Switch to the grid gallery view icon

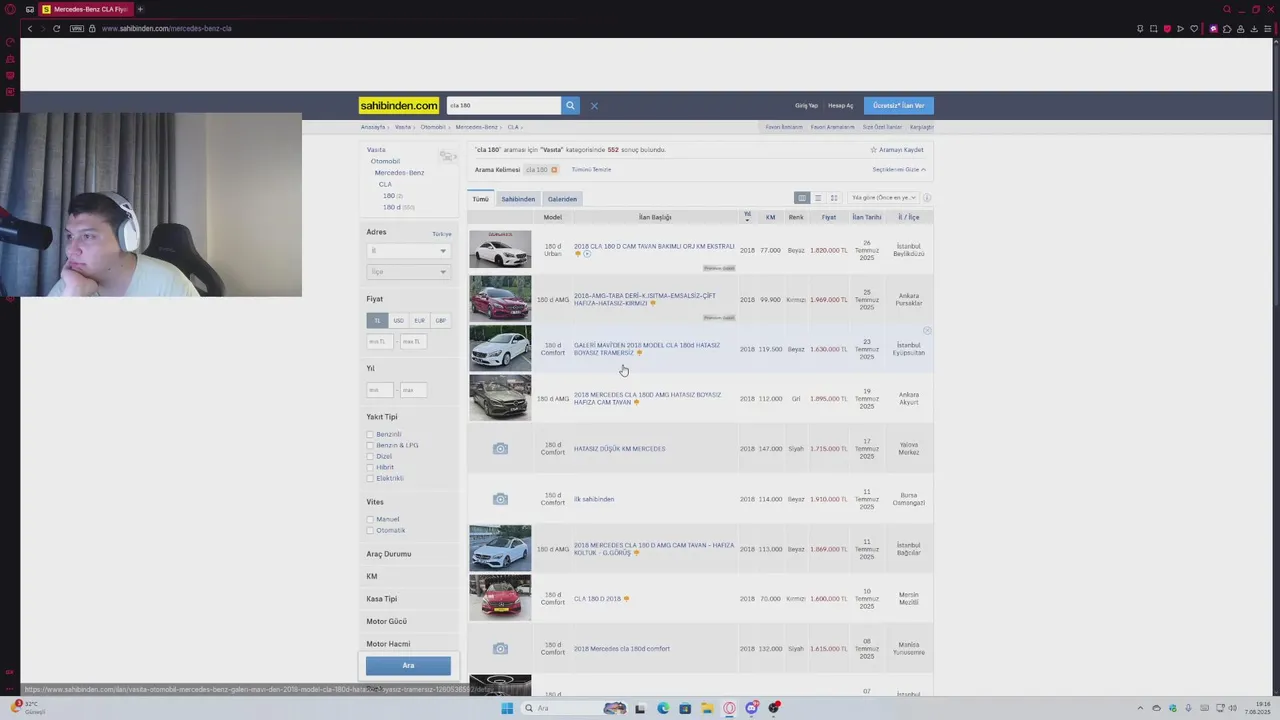coord(834,198)
